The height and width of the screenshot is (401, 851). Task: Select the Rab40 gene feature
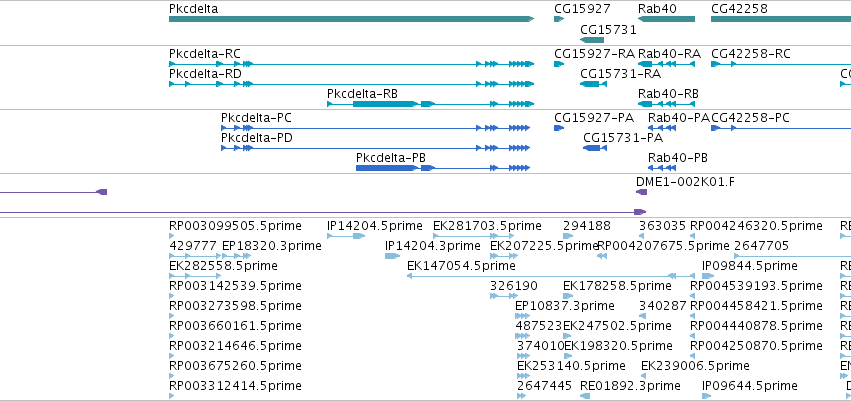(x=666, y=19)
